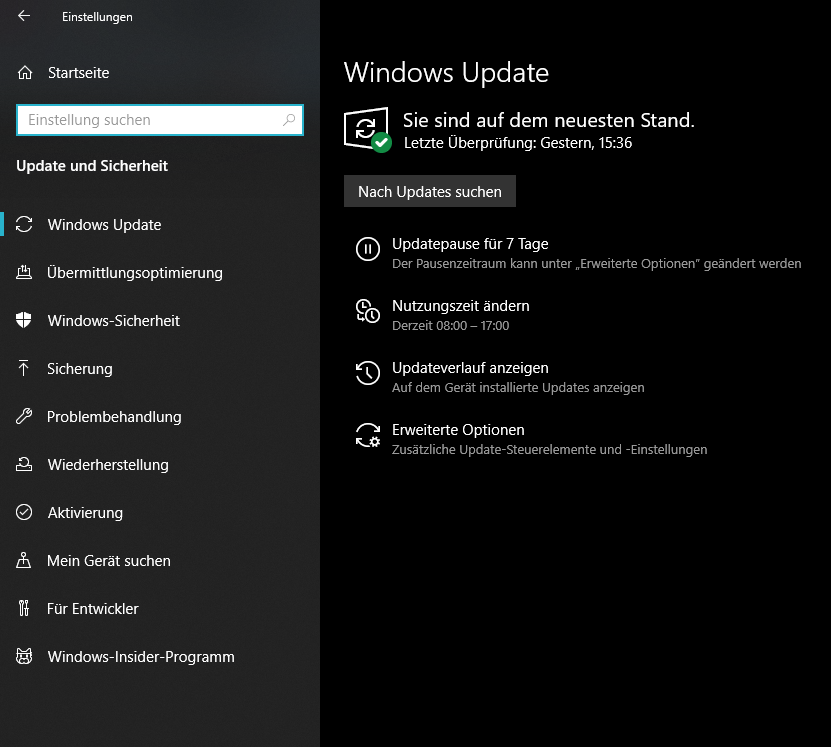Image resolution: width=831 pixels, height=747 pixels.
Task: Click the Wiederherstellung icon
Action: tap(24, 465)
